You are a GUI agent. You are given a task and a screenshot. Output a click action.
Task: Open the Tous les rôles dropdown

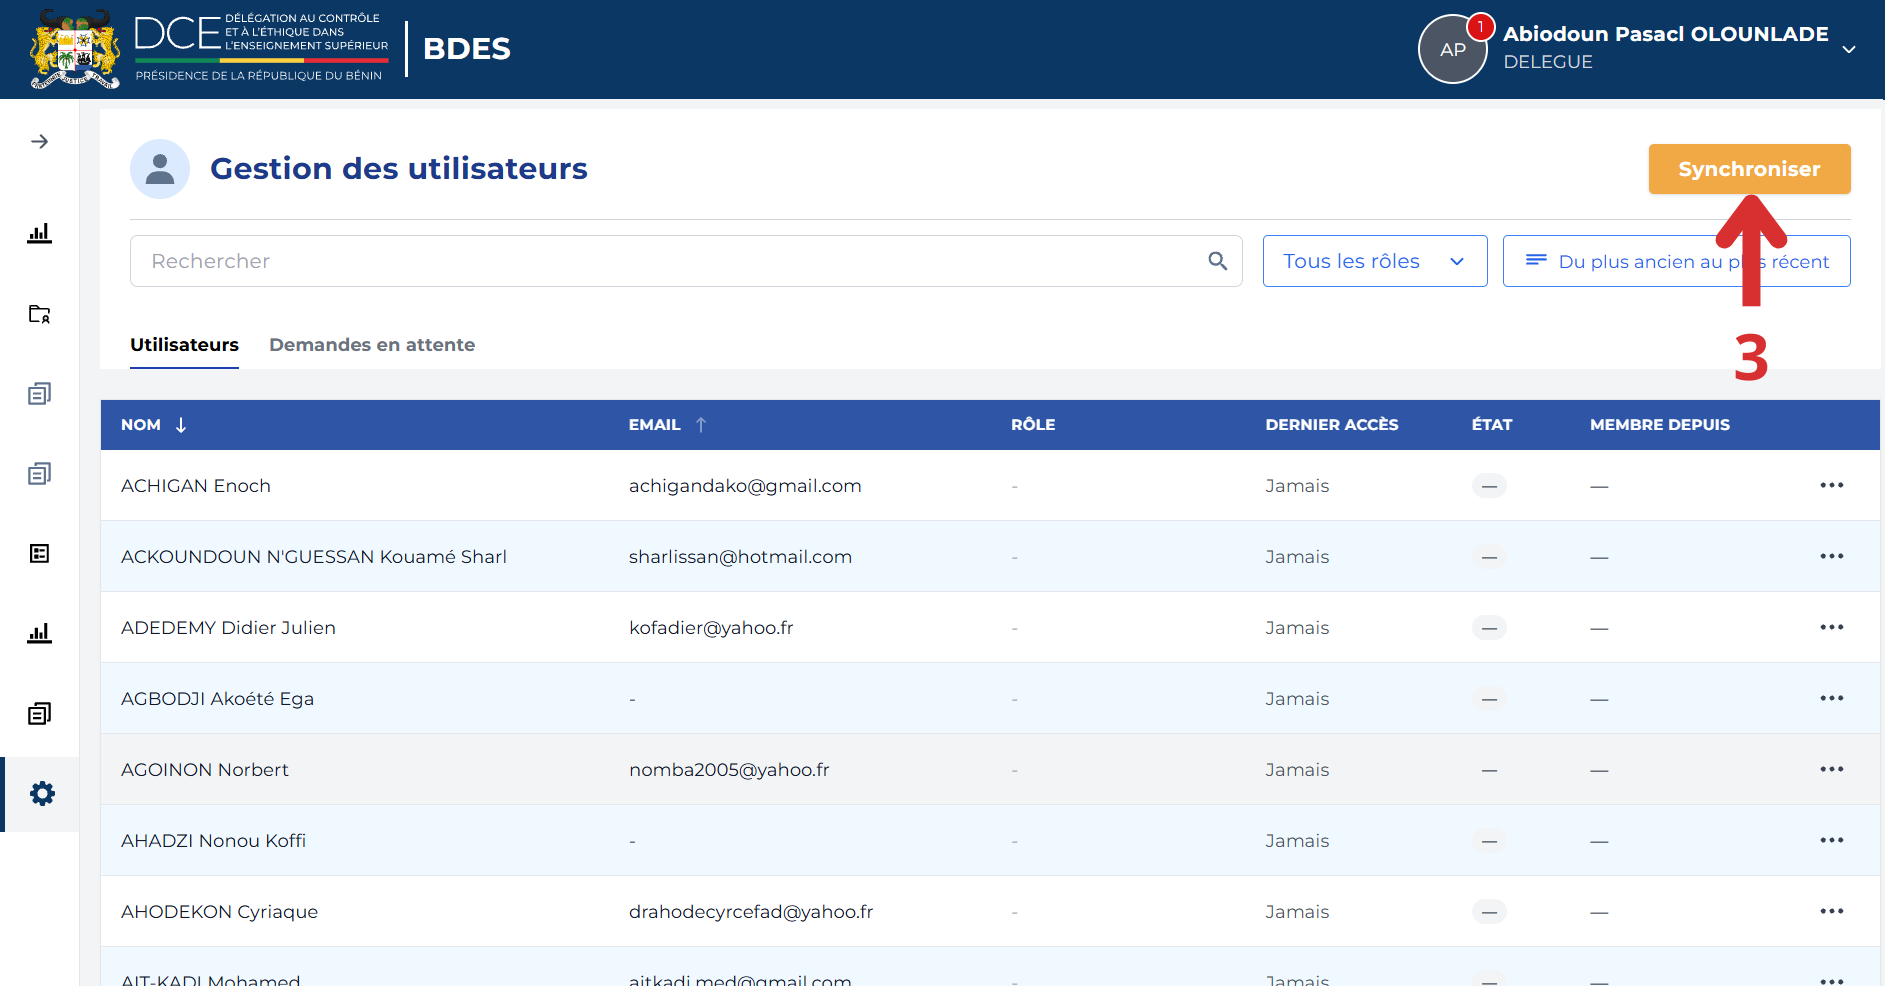coord(1375,261)
